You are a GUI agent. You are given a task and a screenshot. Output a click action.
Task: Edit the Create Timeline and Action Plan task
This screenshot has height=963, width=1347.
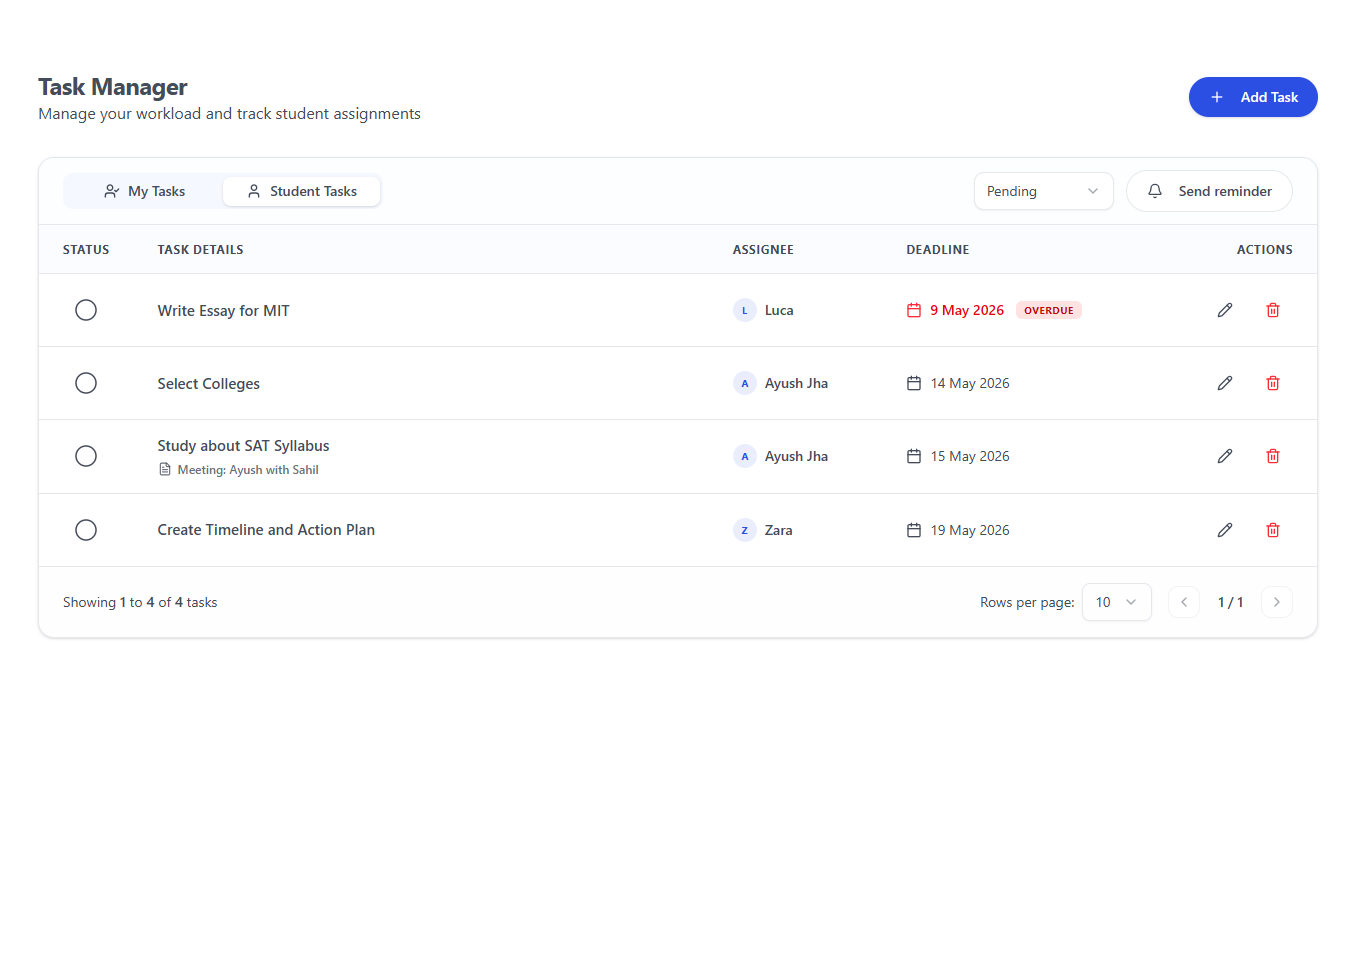tap(1224, 530)
